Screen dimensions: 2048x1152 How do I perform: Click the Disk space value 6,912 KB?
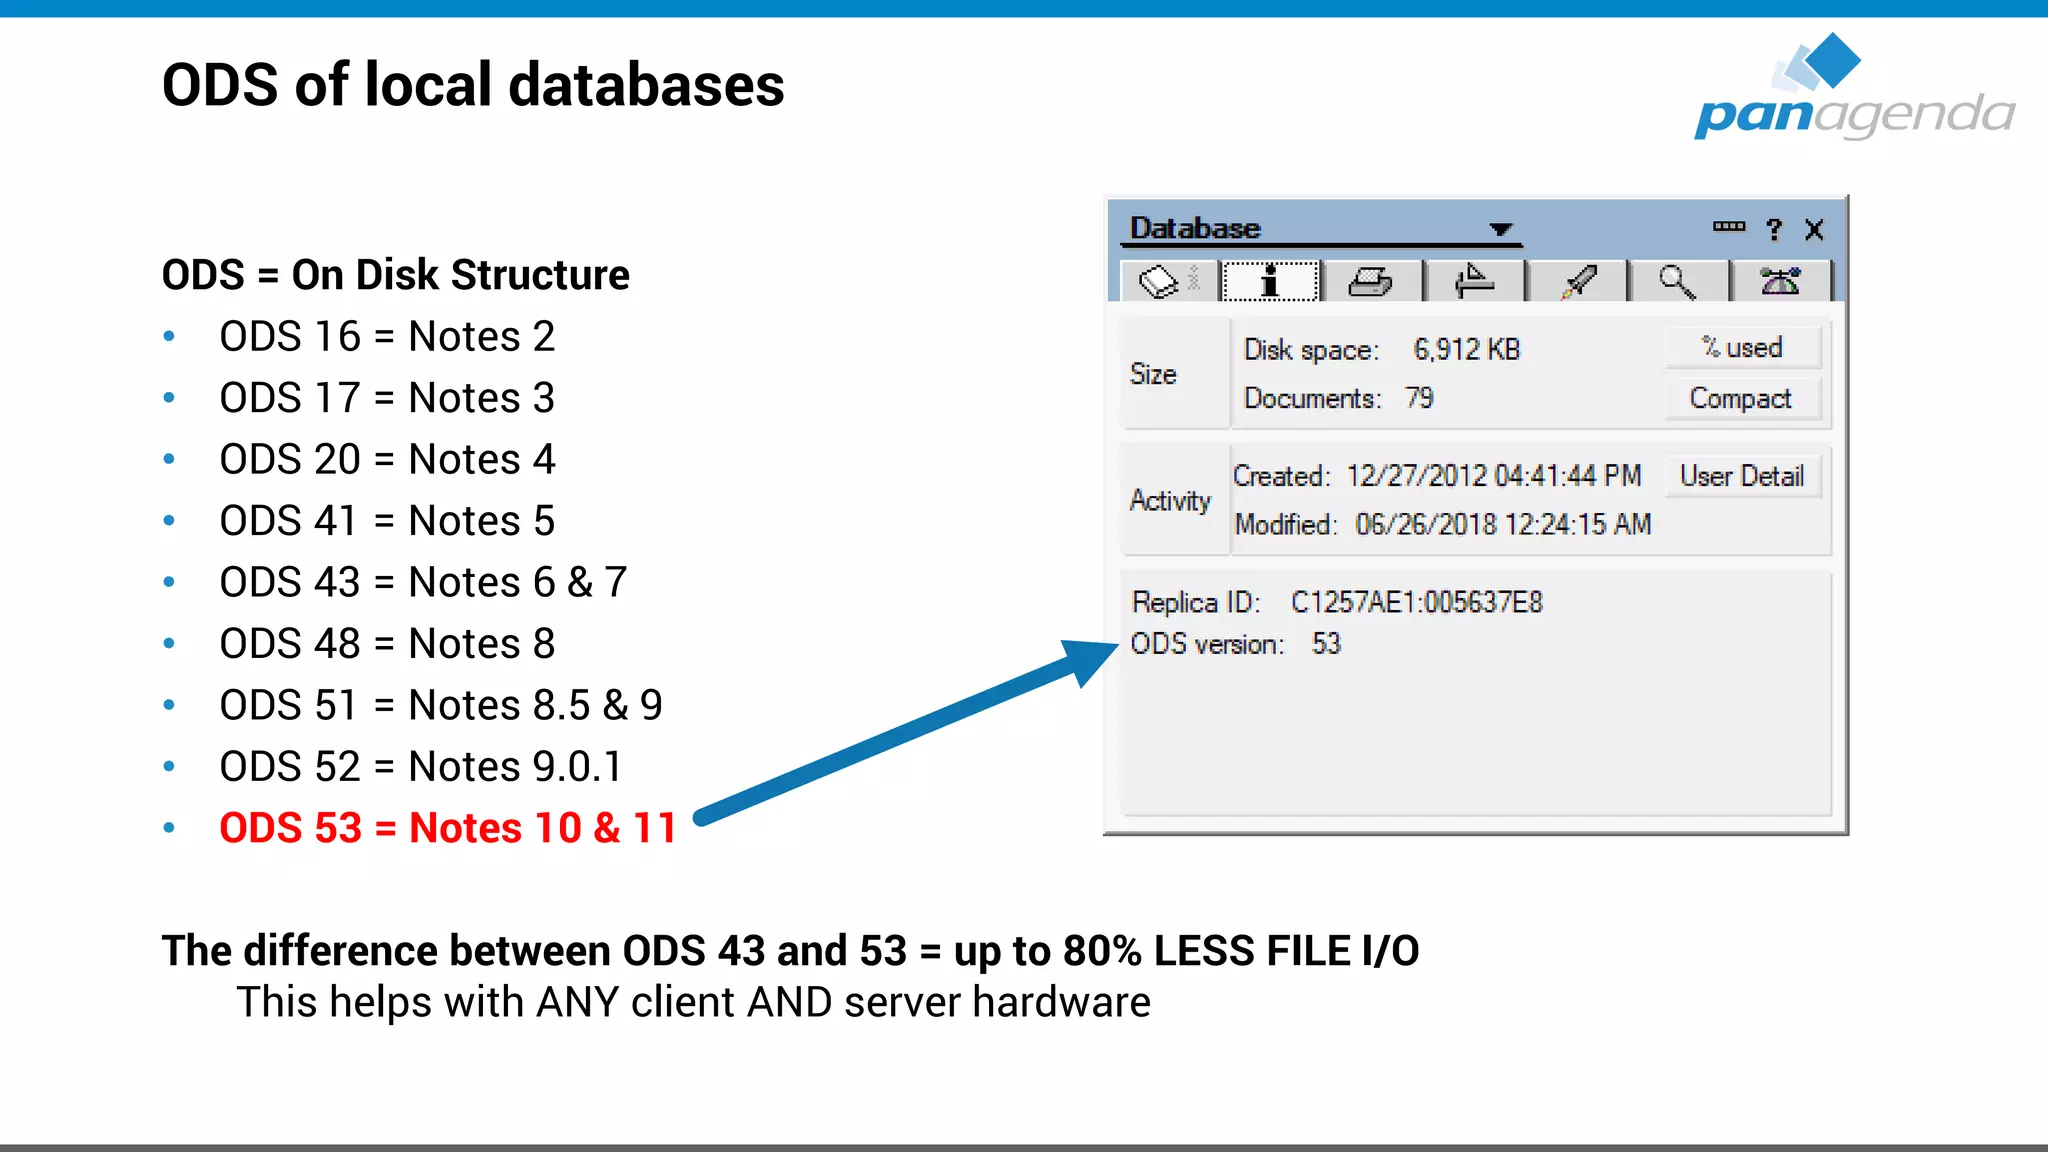[1466, 350]
